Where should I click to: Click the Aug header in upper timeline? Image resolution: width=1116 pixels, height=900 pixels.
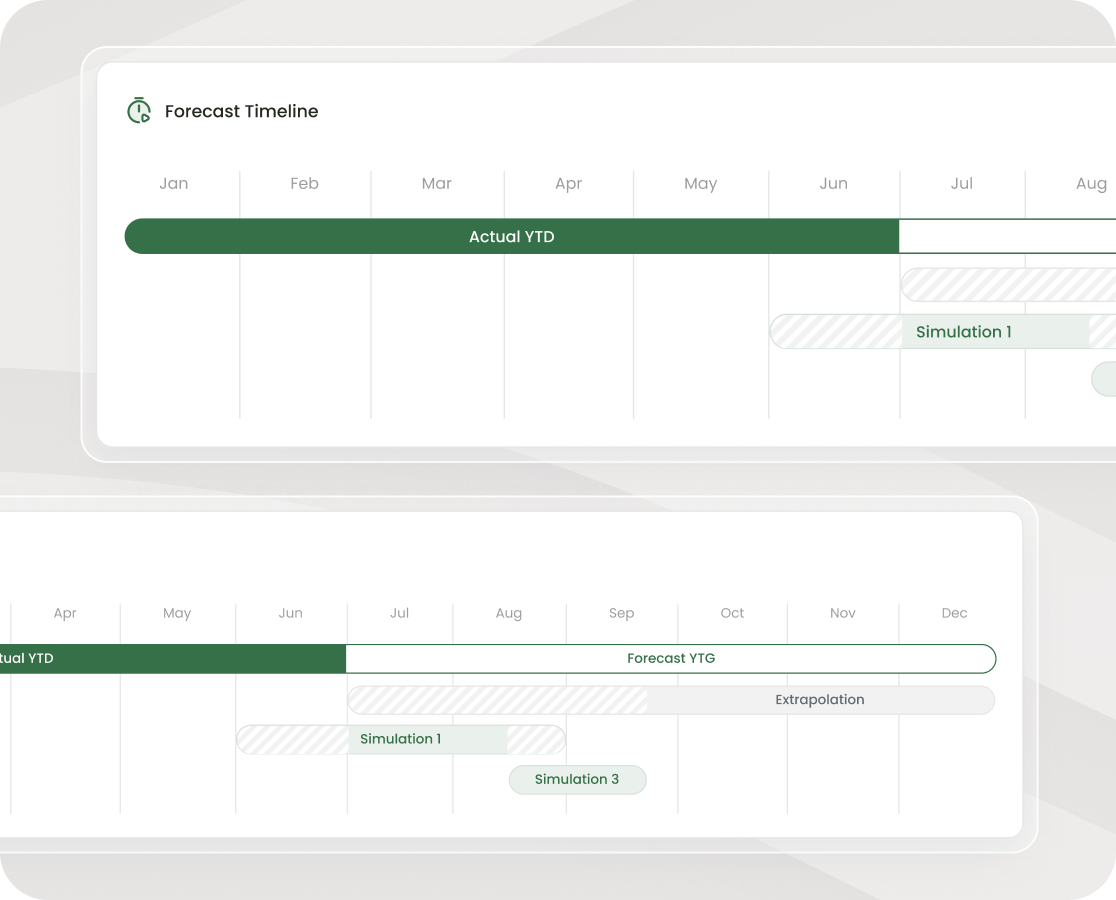tap(1091, 184)
